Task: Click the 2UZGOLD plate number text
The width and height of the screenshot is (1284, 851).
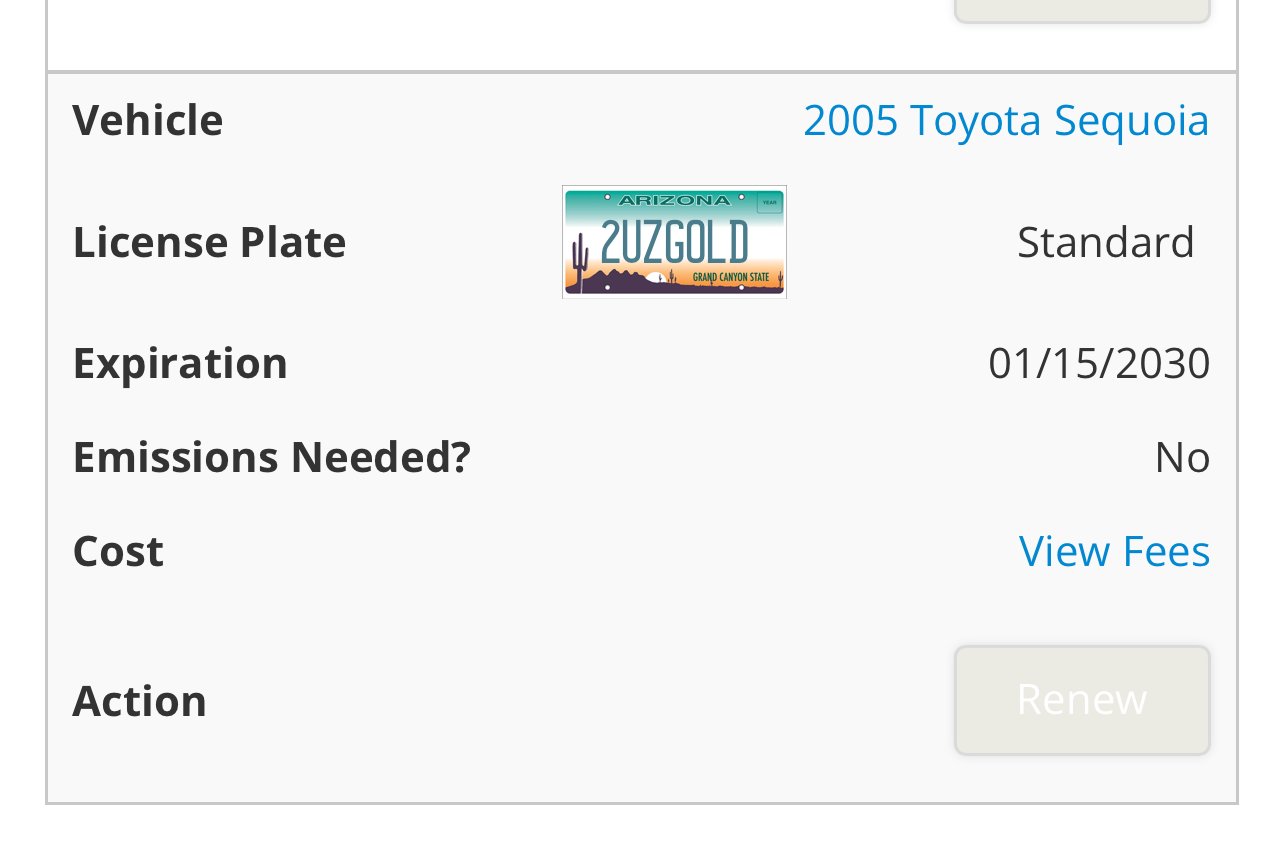Action: [x=674, y=242]
